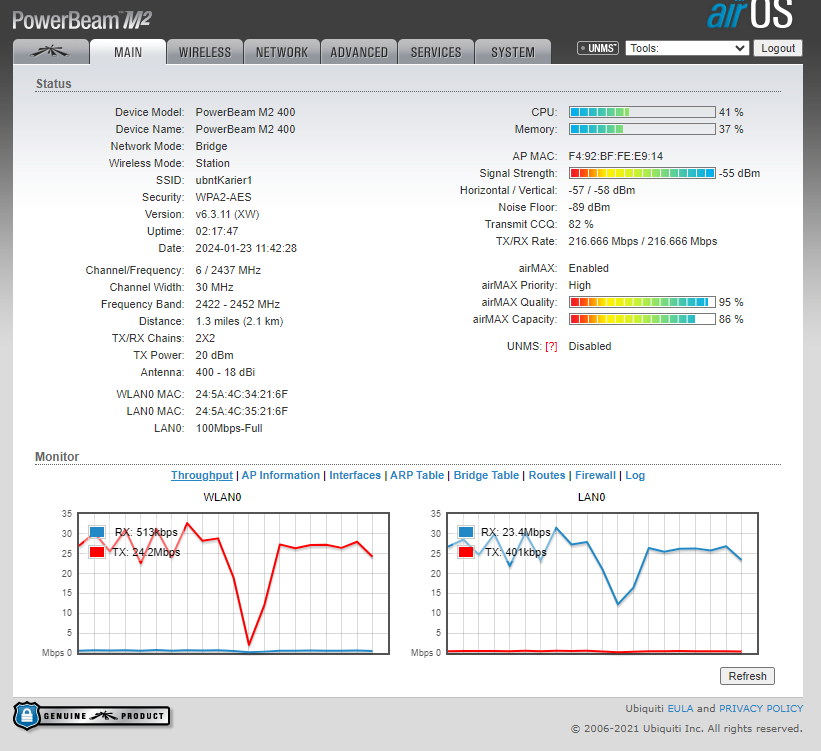Open the Bridge Table link
821x751 pixels.
click(486, 476)
